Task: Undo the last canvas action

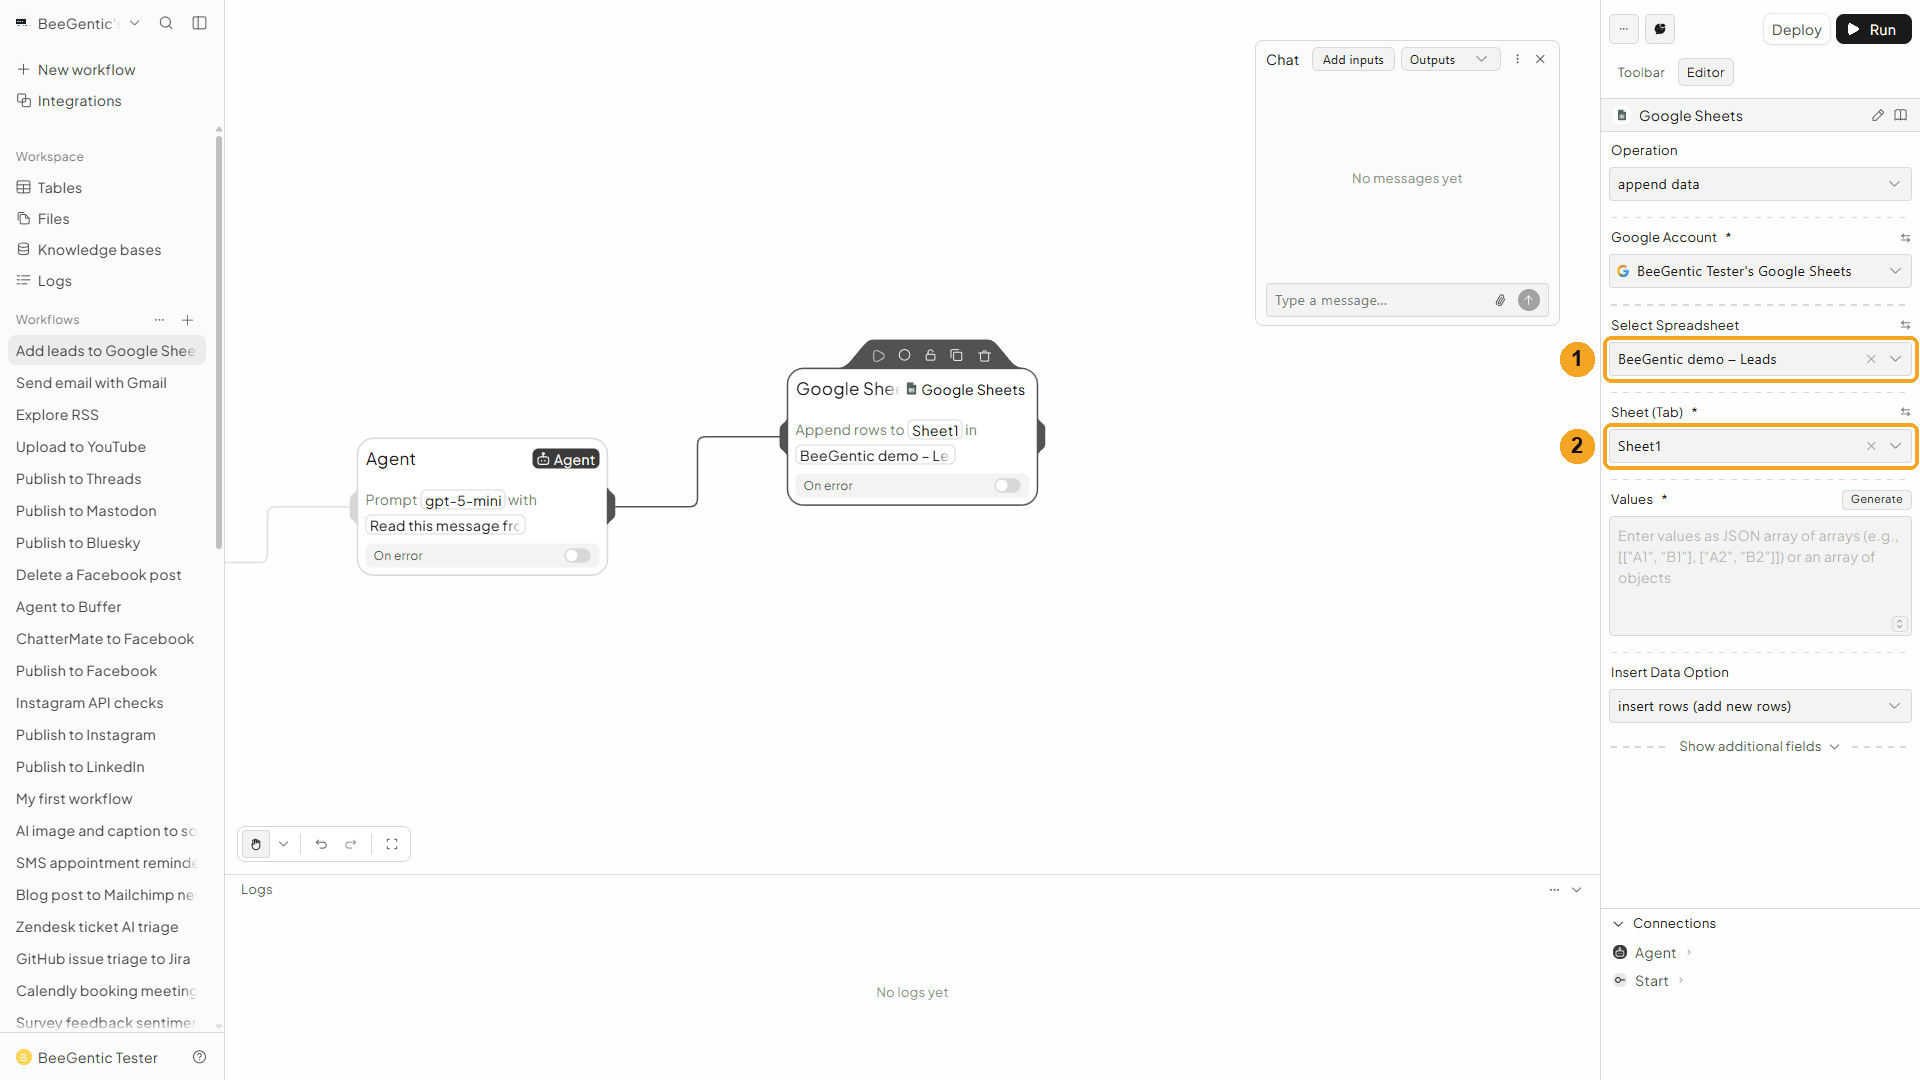Action: pos(321,844)
